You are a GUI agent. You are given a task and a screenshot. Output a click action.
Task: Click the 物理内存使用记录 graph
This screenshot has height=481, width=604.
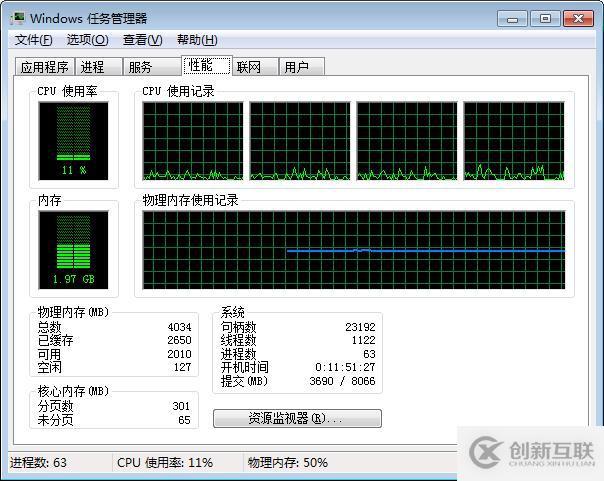coord(354,250)
